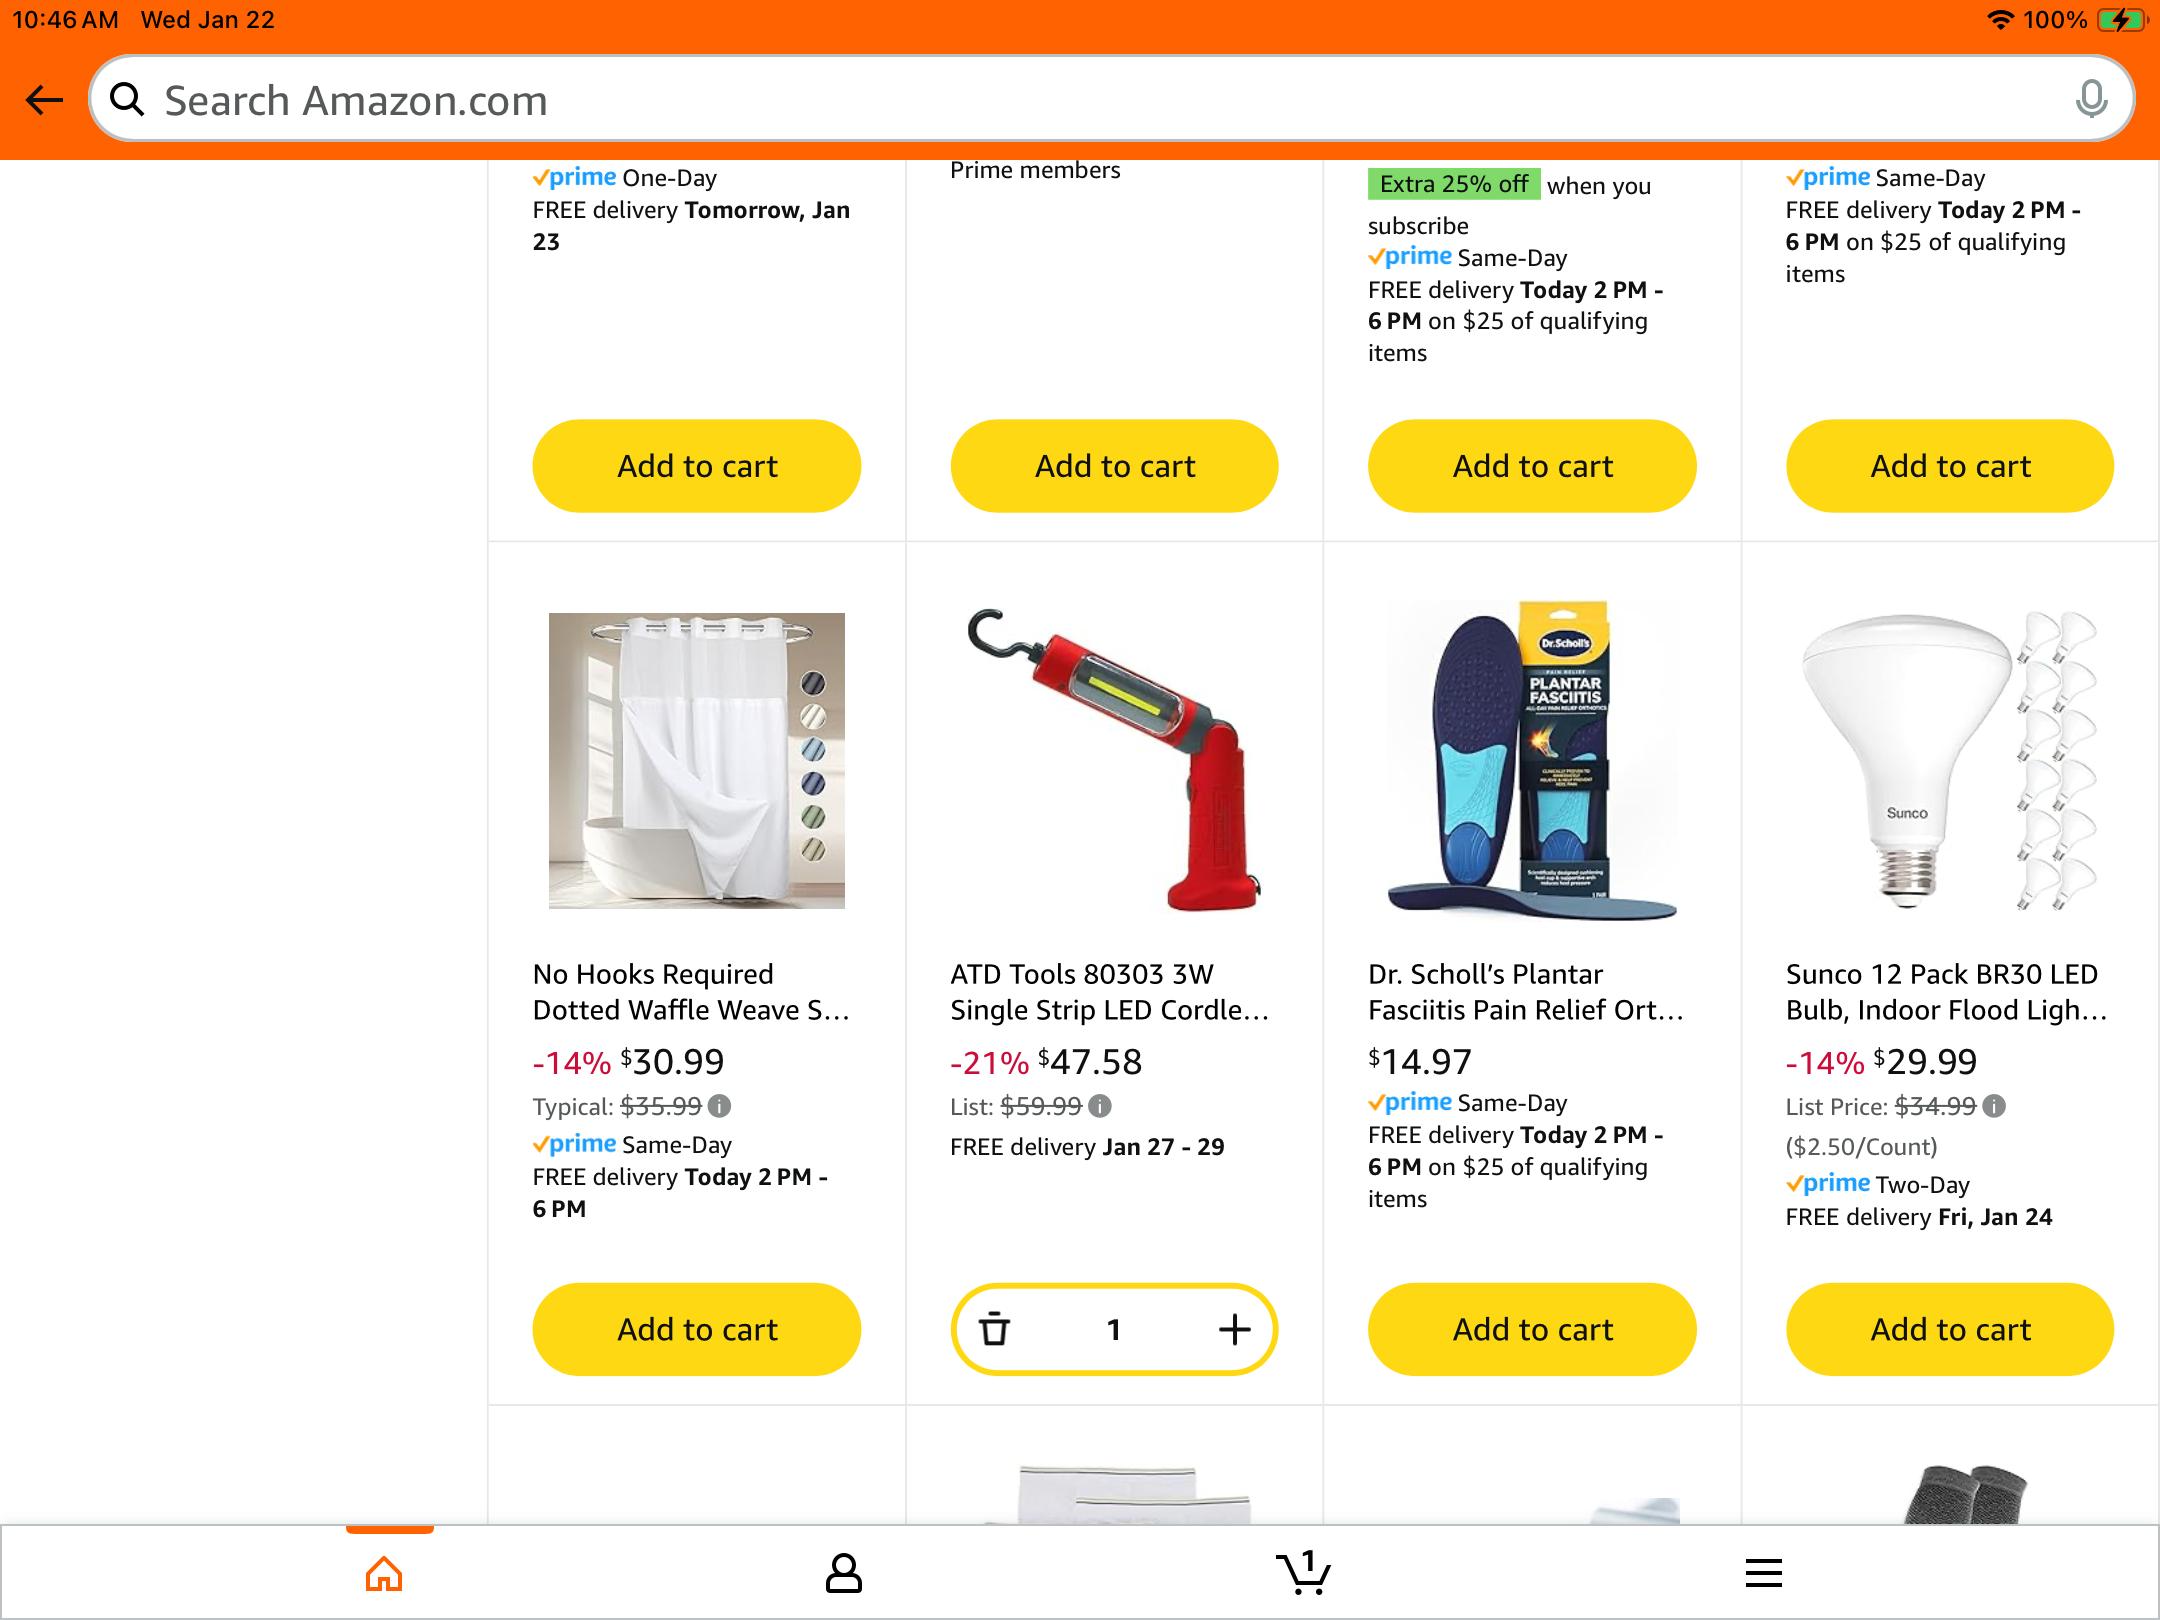Image resolution: width=2160 pixels, height=1620 pixels.
Task: Add Dr. Scholl's insoles to cart
Action: (1532, 1329)
